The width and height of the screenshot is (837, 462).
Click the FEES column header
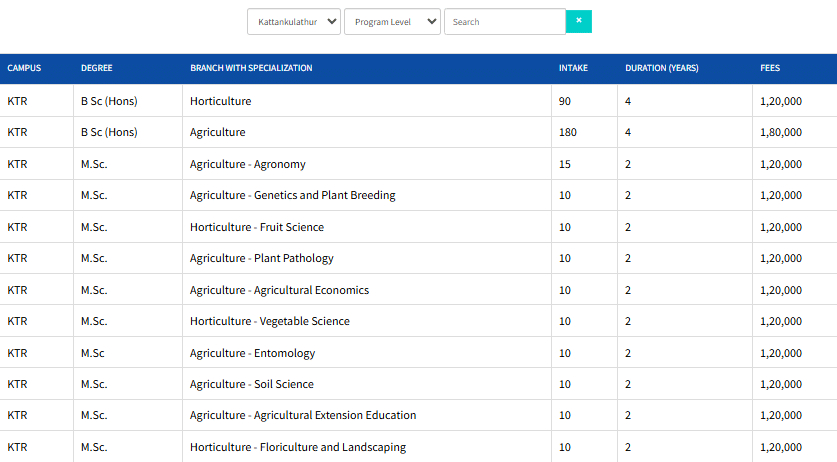pyautogui.click(x=770, y=68)
